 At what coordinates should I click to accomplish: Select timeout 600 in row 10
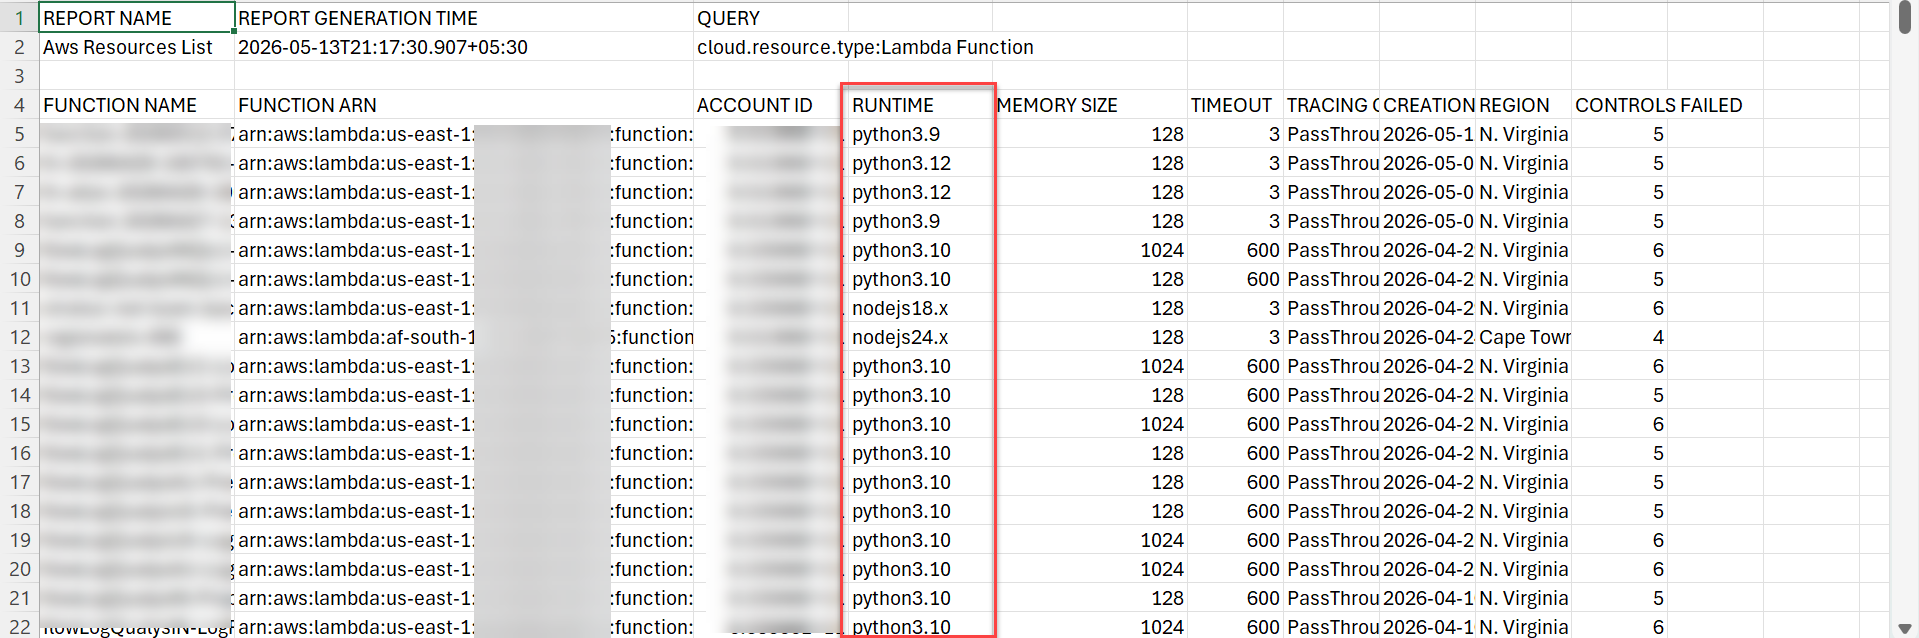[1235, 279]
